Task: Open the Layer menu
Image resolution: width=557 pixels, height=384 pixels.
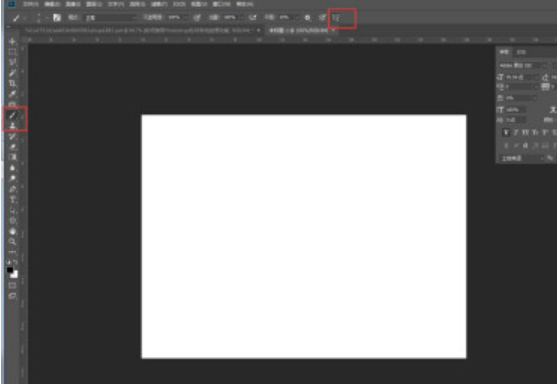Action: click(x=94, y=4)
